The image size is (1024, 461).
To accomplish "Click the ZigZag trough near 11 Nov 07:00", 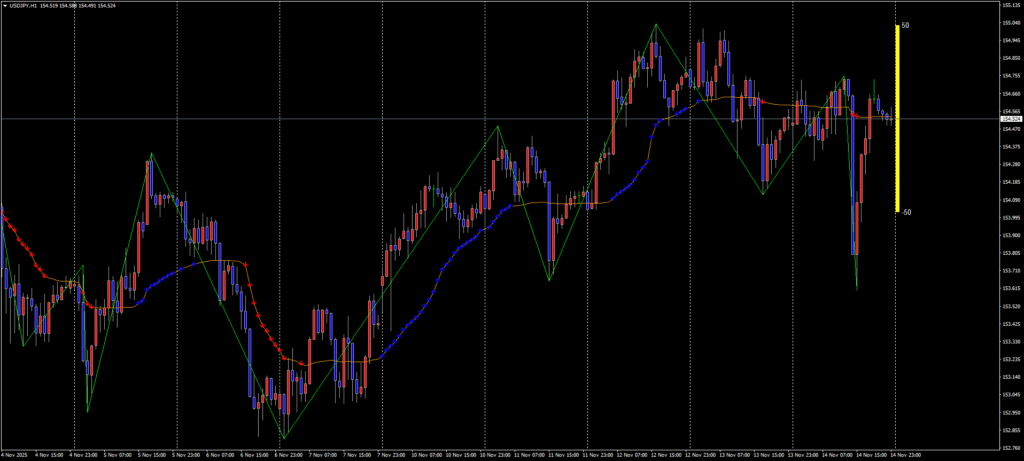I will point(550,280).
